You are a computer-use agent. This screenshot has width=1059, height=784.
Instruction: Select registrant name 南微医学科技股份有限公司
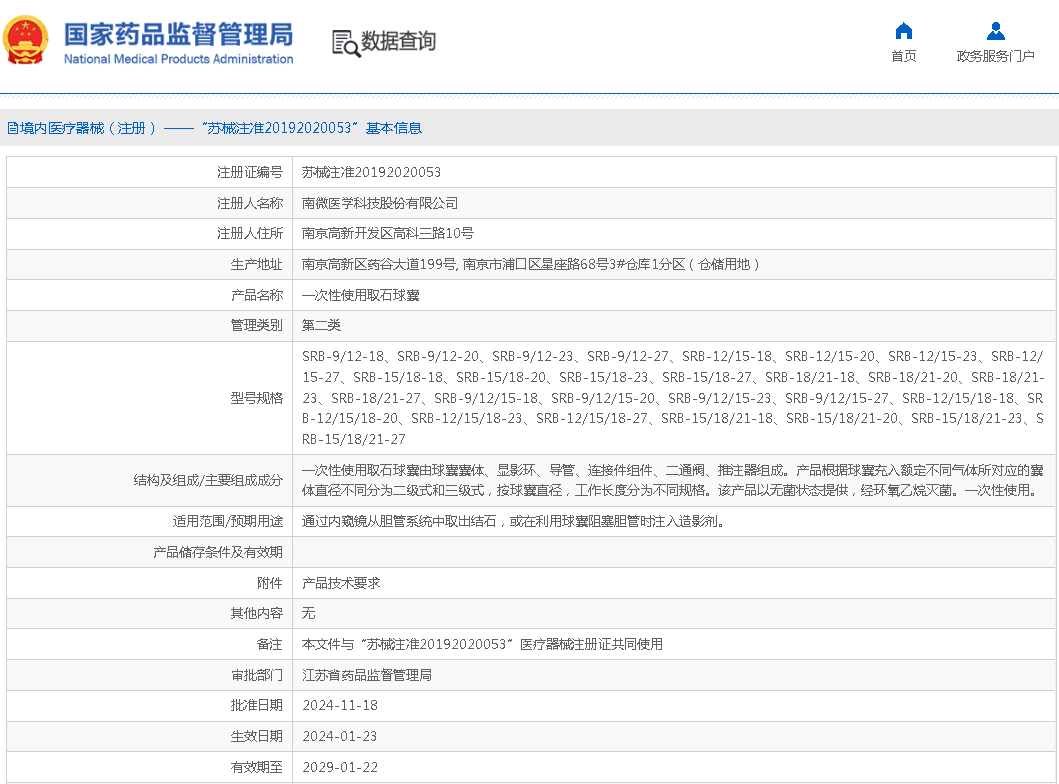(x=380, y=203)
